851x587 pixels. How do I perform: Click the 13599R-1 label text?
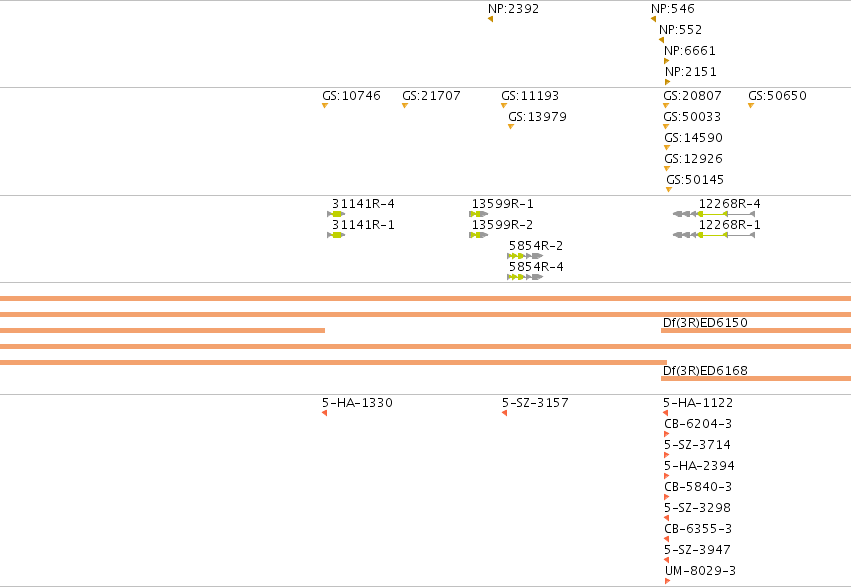point(503,203)
